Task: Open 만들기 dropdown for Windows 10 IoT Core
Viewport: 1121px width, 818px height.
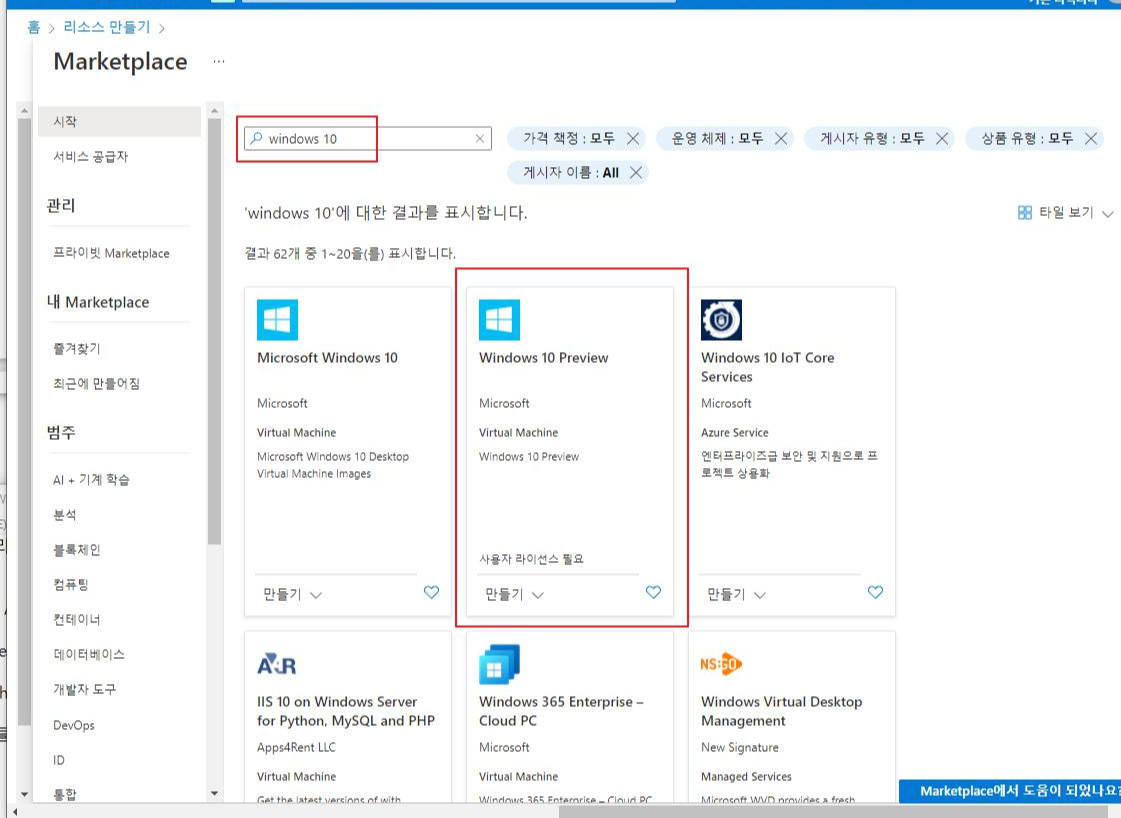Action: pyautogui.click(x=736, y=595)
